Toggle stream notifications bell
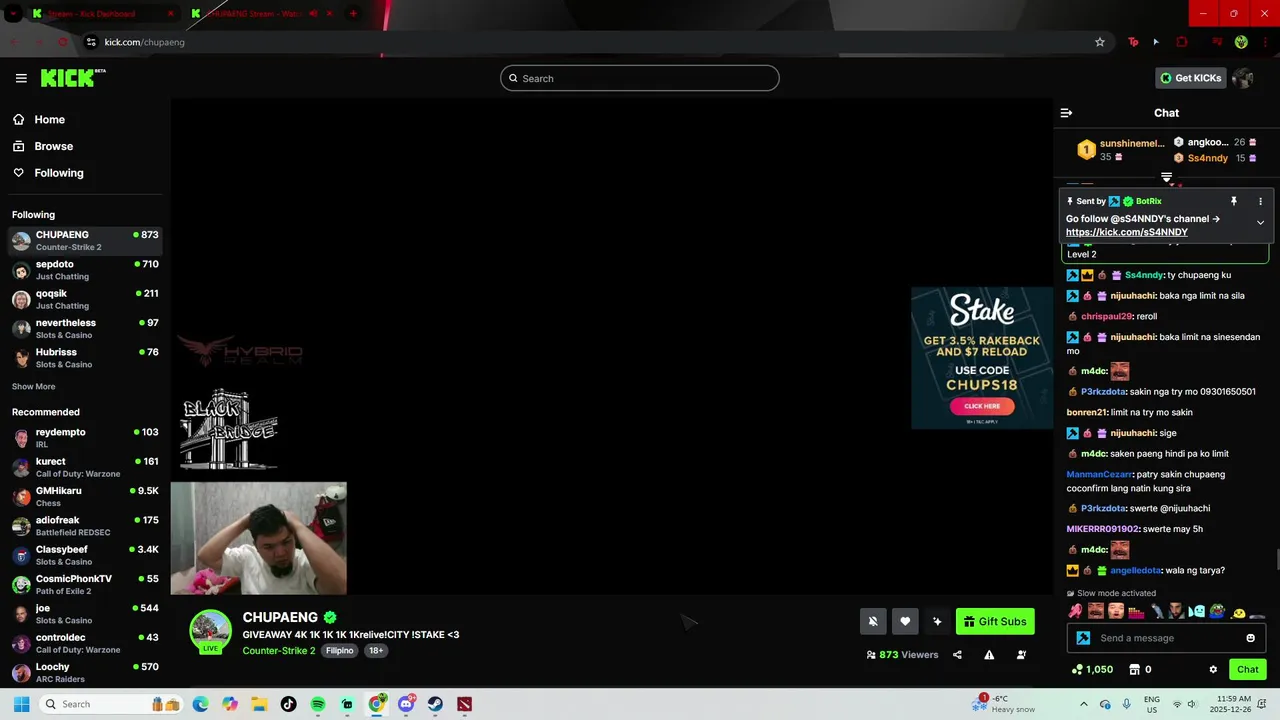The height and width of the screenshot is (720, 1280). click(873, 621)
